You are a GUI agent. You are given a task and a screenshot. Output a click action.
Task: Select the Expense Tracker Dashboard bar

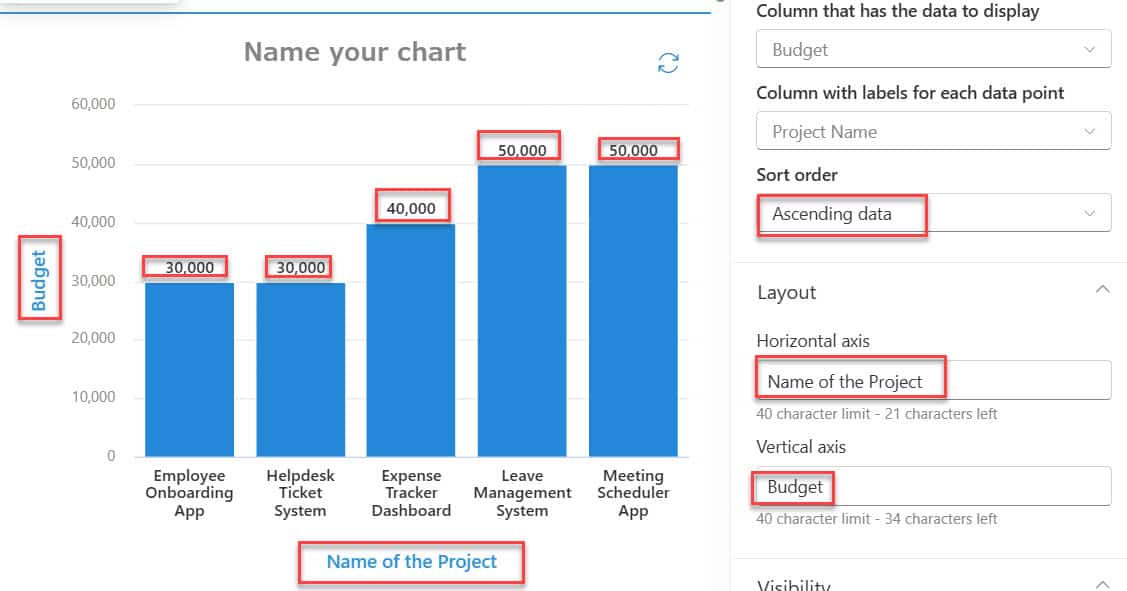(x=411, y=340)
